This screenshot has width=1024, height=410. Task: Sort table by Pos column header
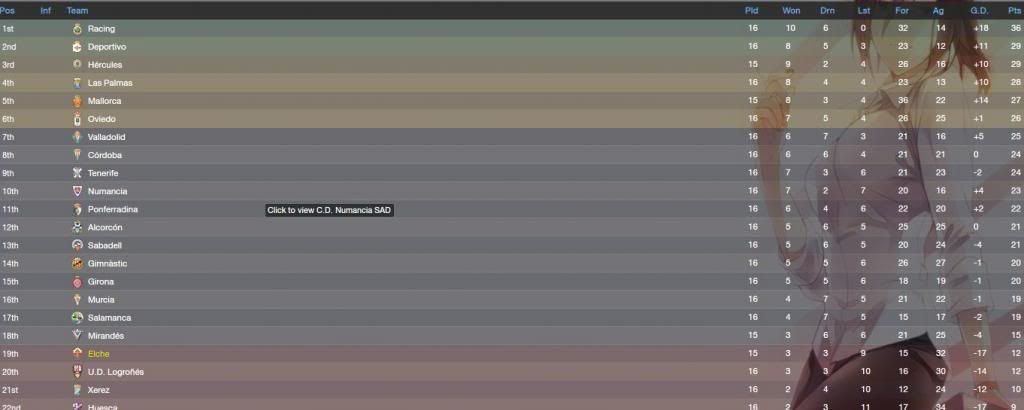pyautogui.click(x=7, y=10)
